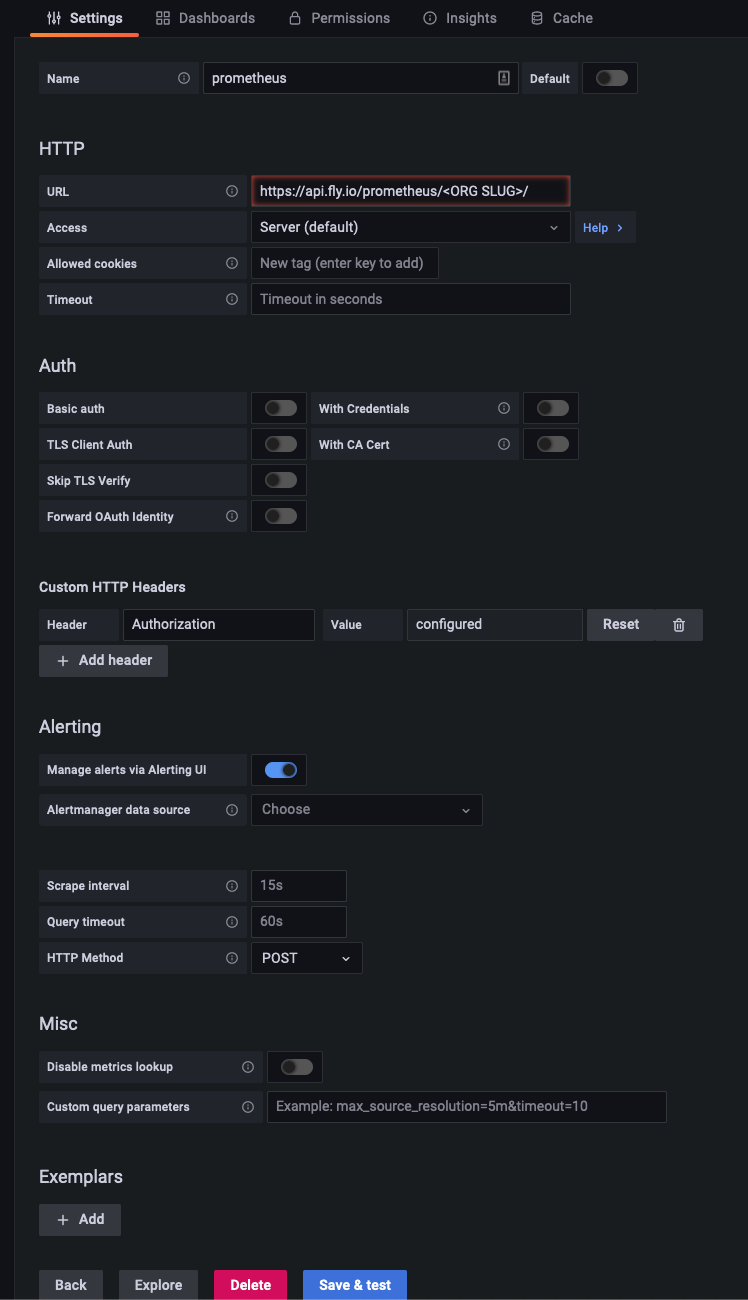This screenshot has width=748, height=1300.
Task: Disable Manage alerts via Alerting UI
Action: tap(281, 770)
